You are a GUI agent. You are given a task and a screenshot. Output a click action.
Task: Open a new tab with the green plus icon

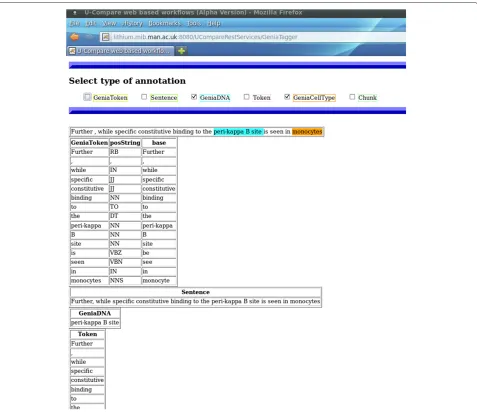(181, 51)
